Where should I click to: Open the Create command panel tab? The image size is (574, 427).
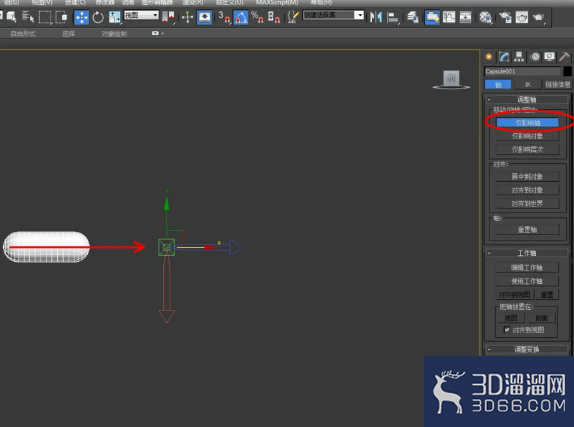(x=489, y=56)
